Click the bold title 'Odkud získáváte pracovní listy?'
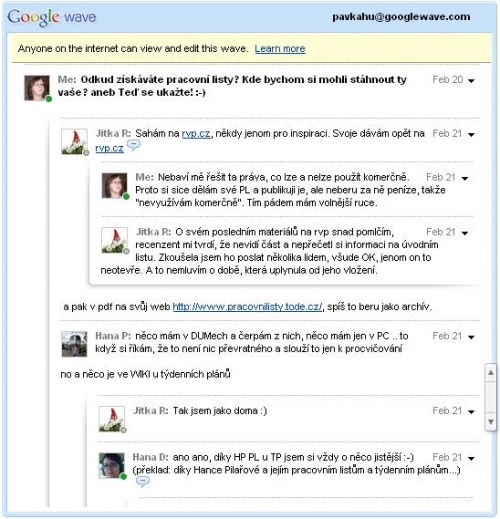 159,80
